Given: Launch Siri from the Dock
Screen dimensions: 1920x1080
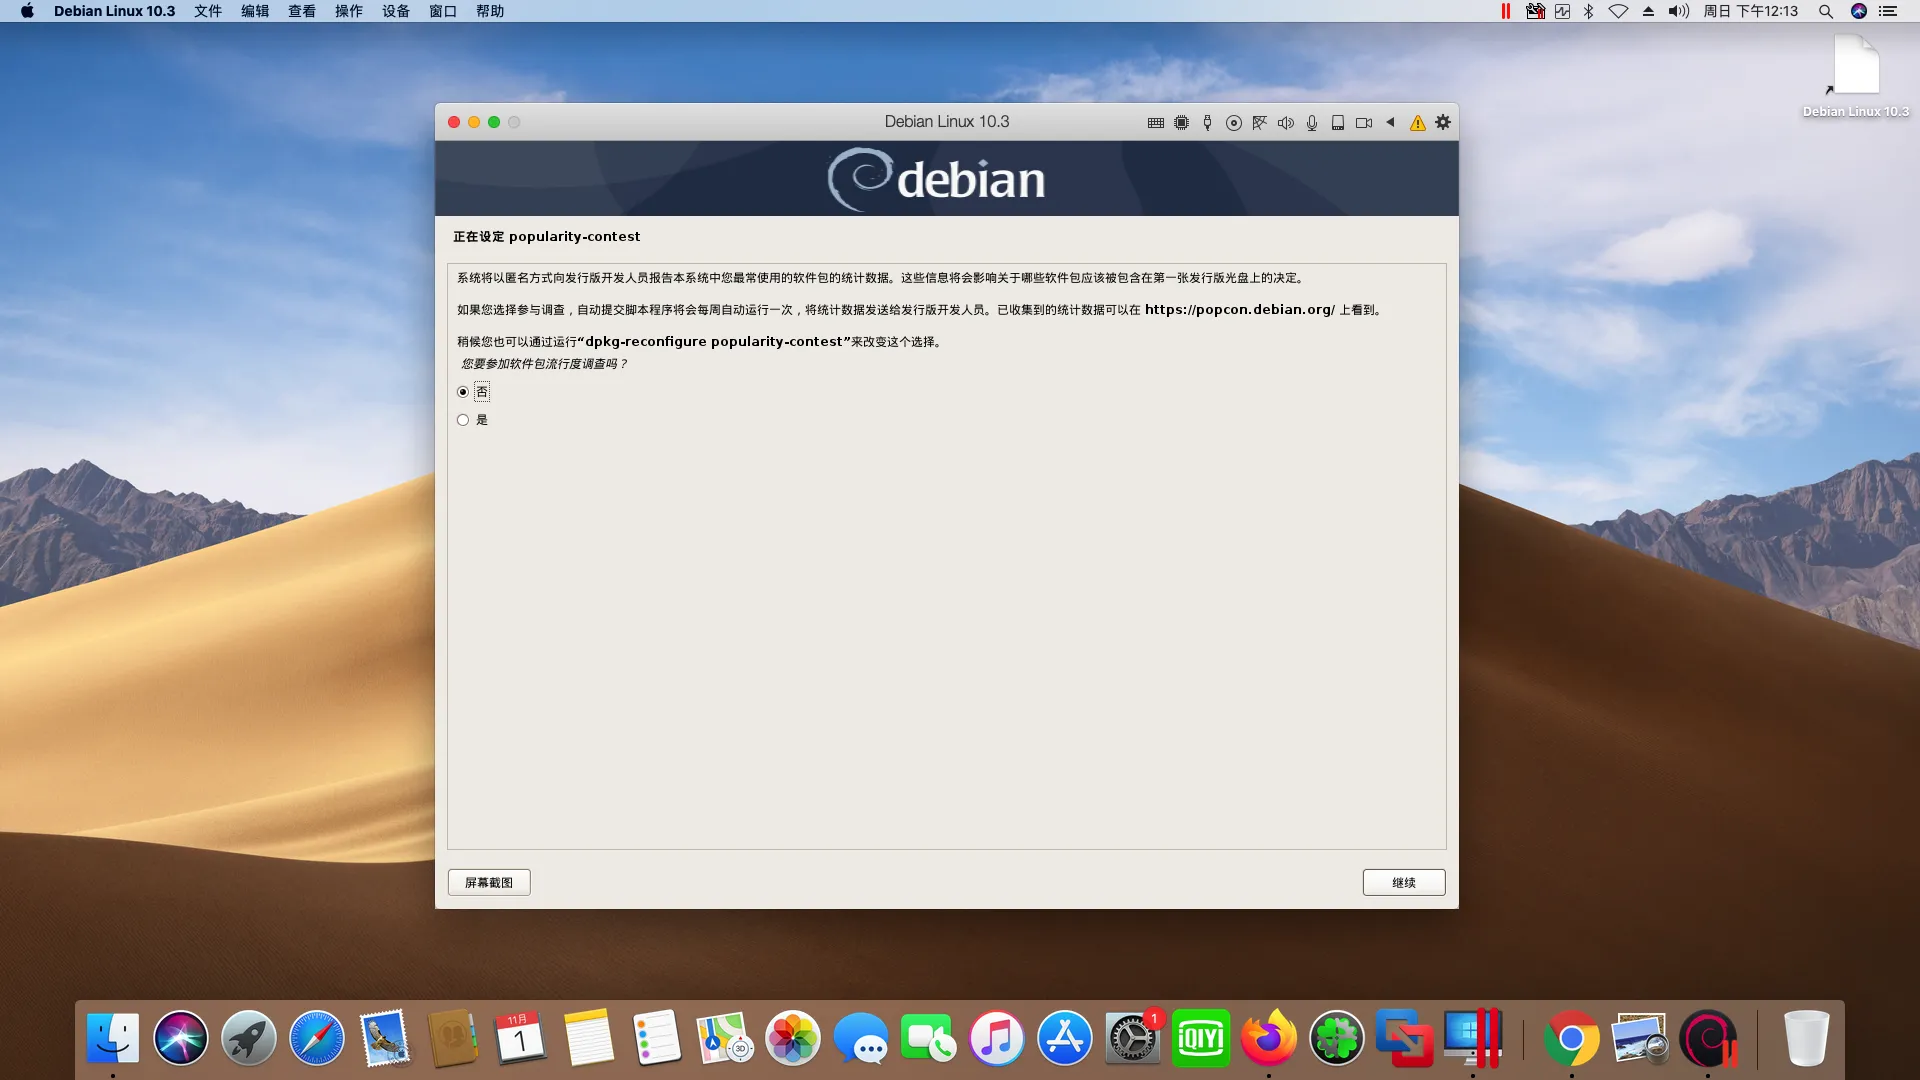Looking at the screenshot, I should point(181,1038).
